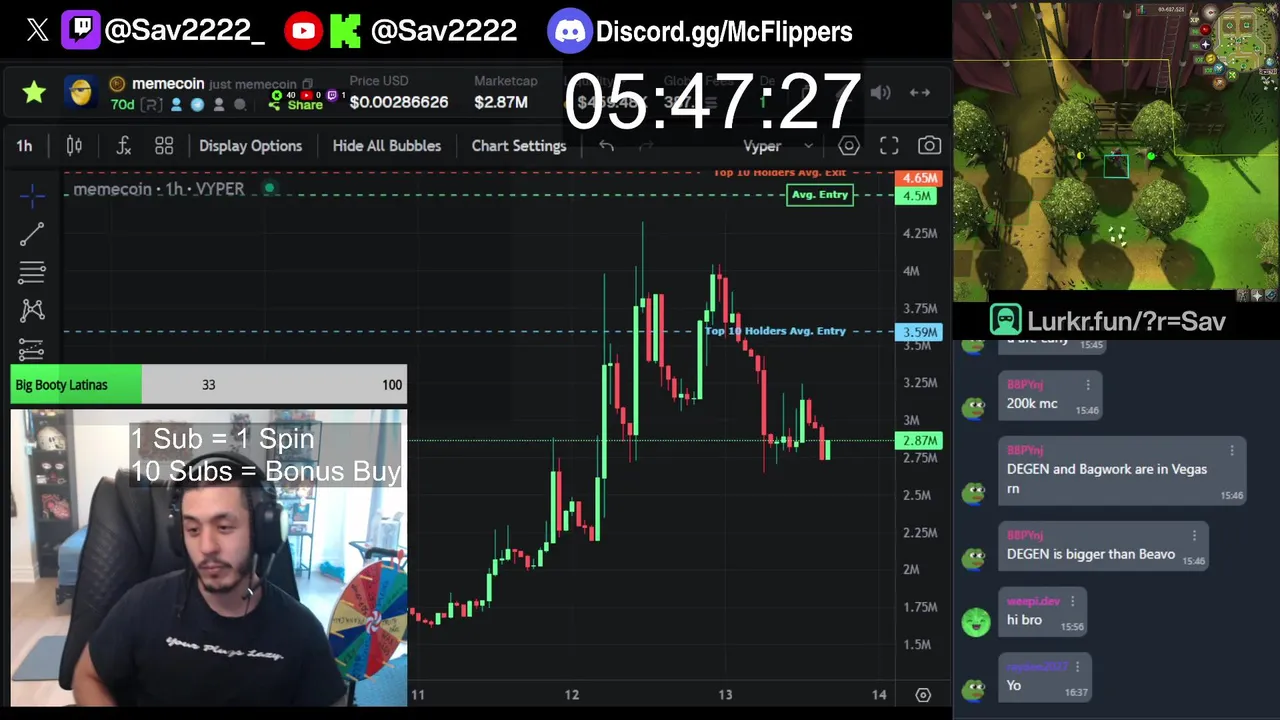Click the cyan highlighted tile in game
1280x720 pixels.
[1116, 166]
